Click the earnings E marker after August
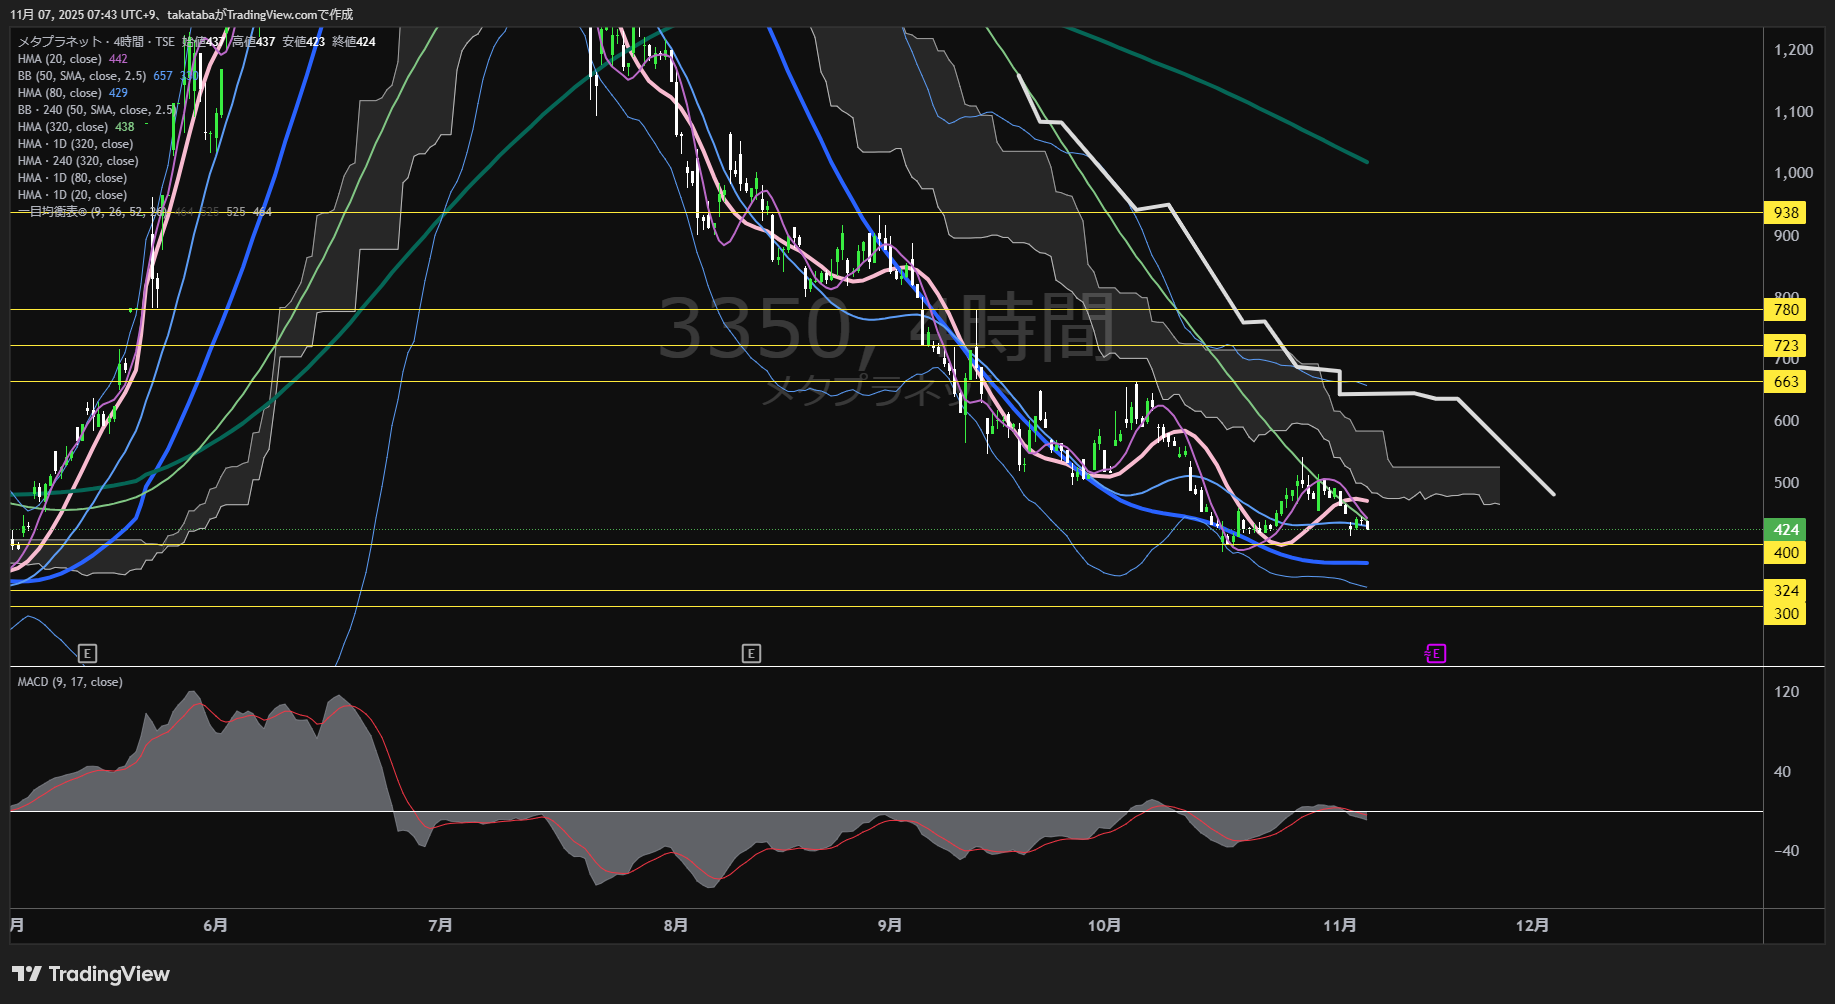The image size is (1835, 1004). pyautogui.click(x=751, y=654)
